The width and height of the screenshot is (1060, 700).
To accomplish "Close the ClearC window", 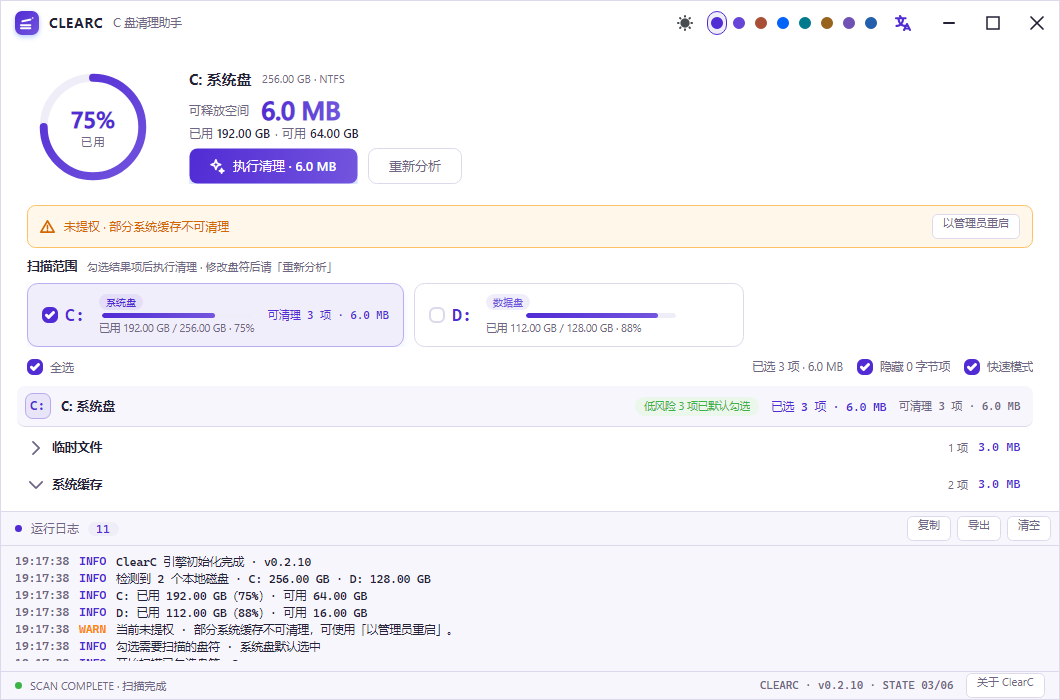I will [1037, 23].
